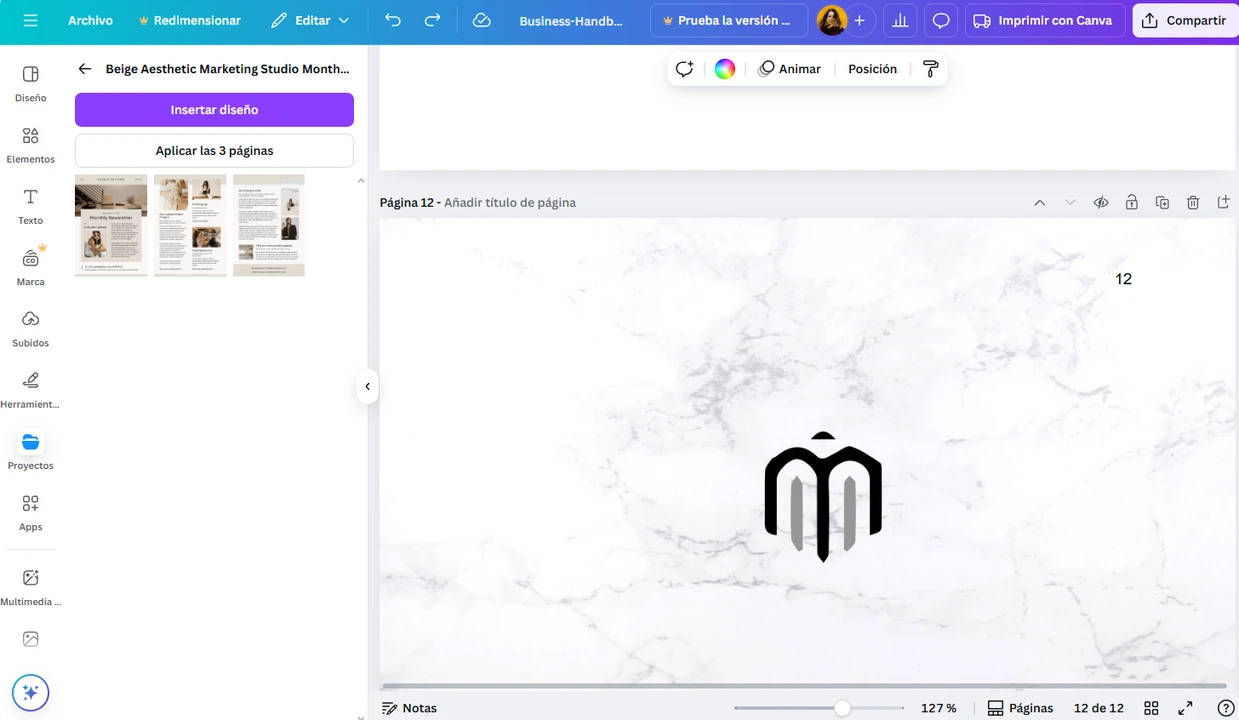Open the Elementos sidebar panel
This screenshot has height=720, width=1239.
(x=31, y=145)
